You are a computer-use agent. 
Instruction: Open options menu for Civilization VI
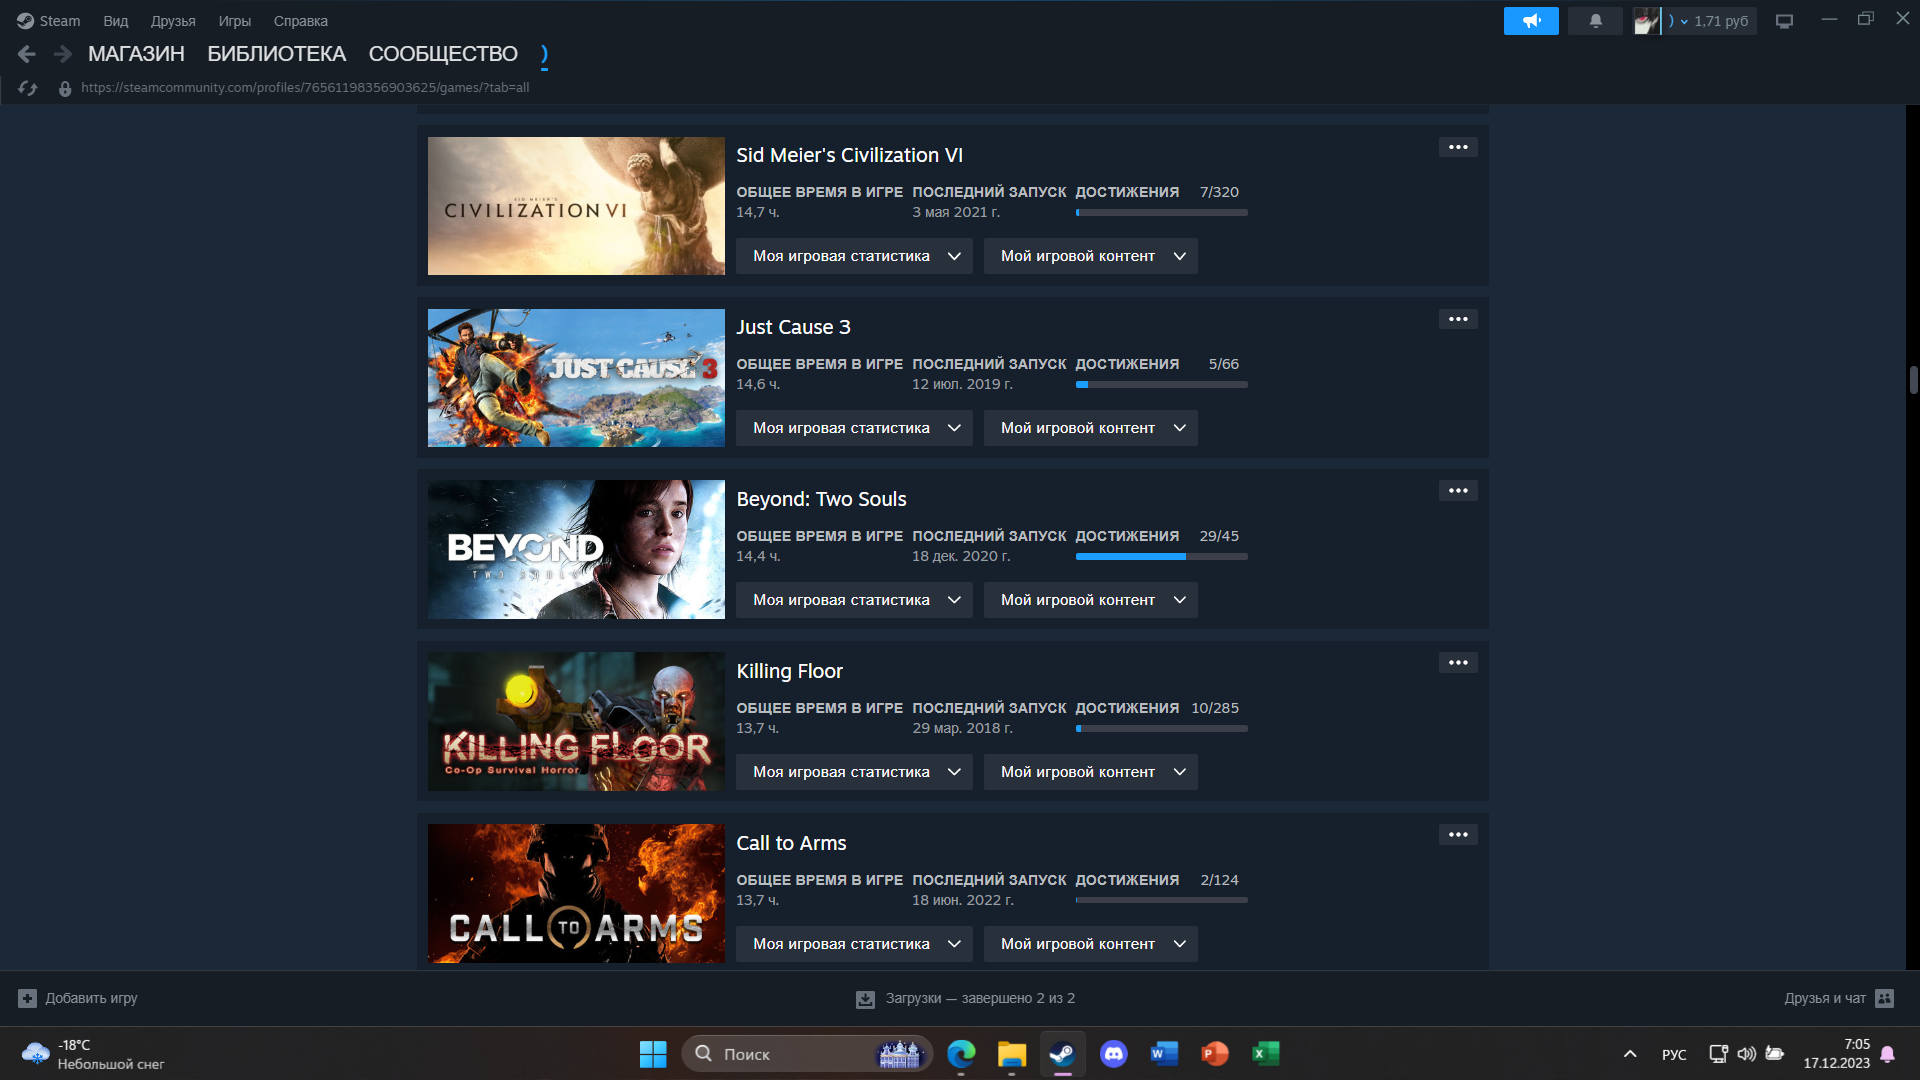1458,147
